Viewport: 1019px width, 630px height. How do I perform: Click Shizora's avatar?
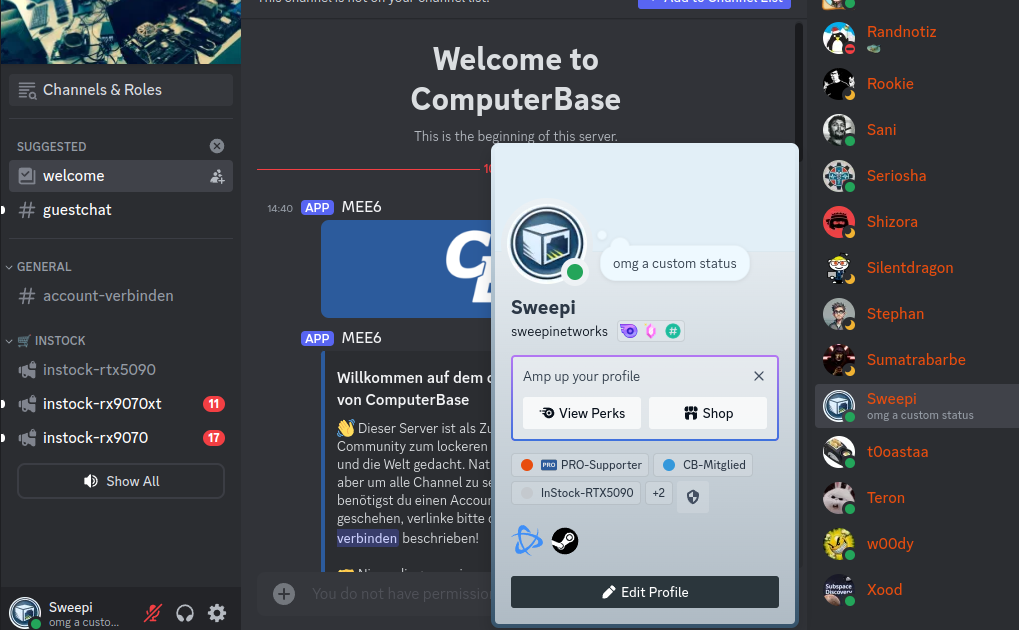tap(838, 222)
